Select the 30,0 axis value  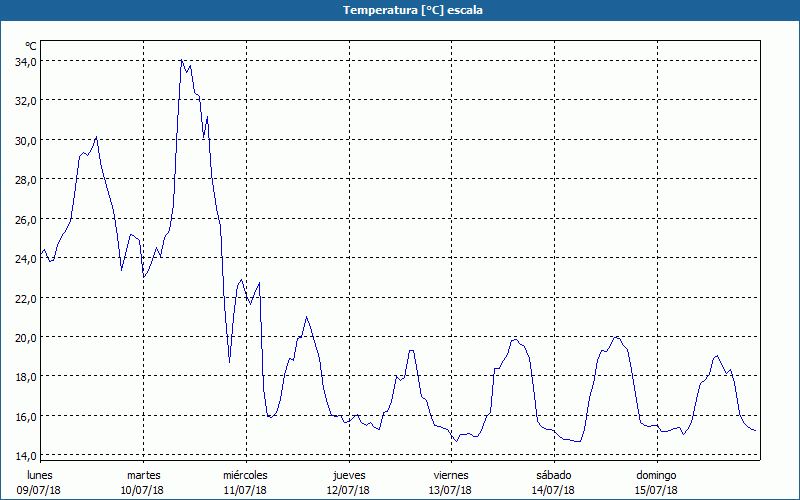point(26,140)
